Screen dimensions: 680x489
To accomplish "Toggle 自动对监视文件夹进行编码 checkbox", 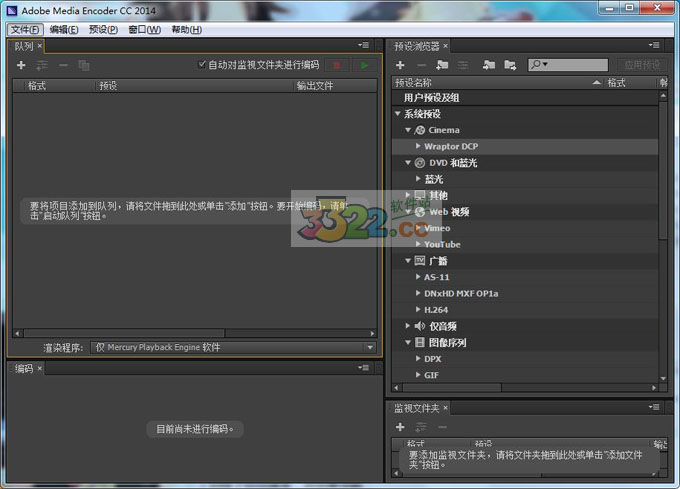I will (x=202, y=65).
